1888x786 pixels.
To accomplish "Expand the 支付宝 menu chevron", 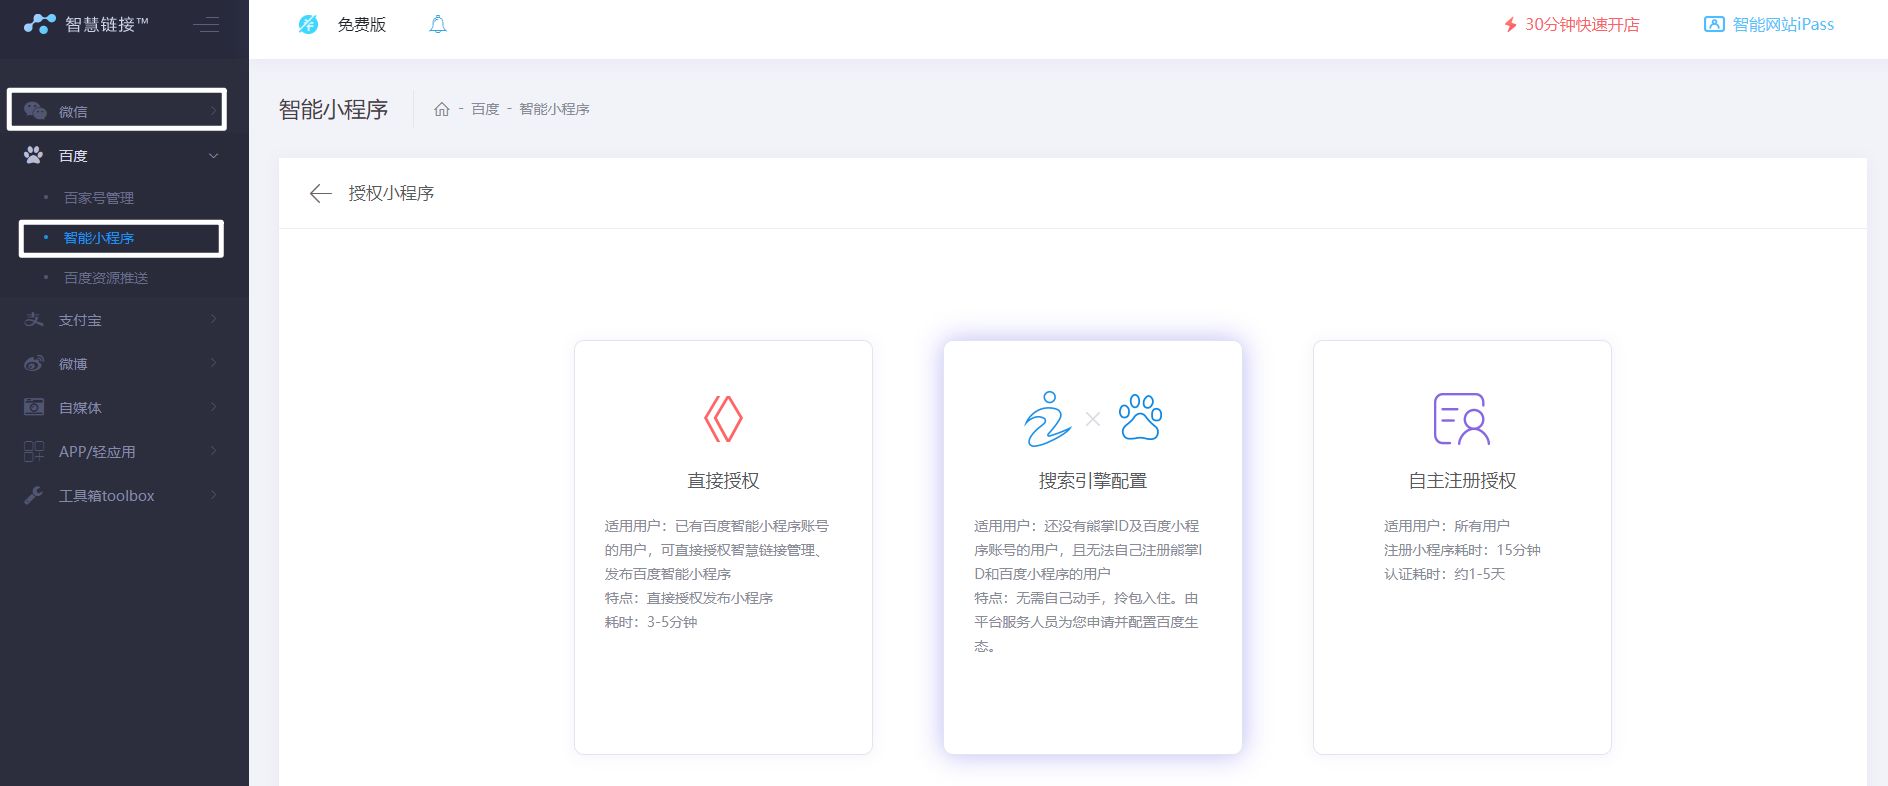I will coord(213,319).
